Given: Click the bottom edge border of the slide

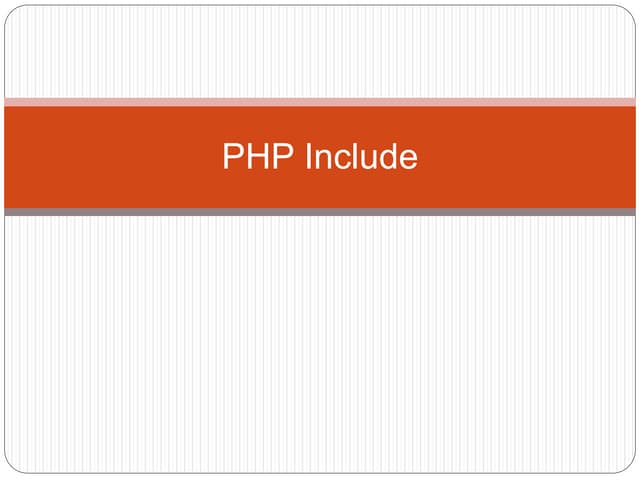Looking at the screenshot, I should (320, 473).
